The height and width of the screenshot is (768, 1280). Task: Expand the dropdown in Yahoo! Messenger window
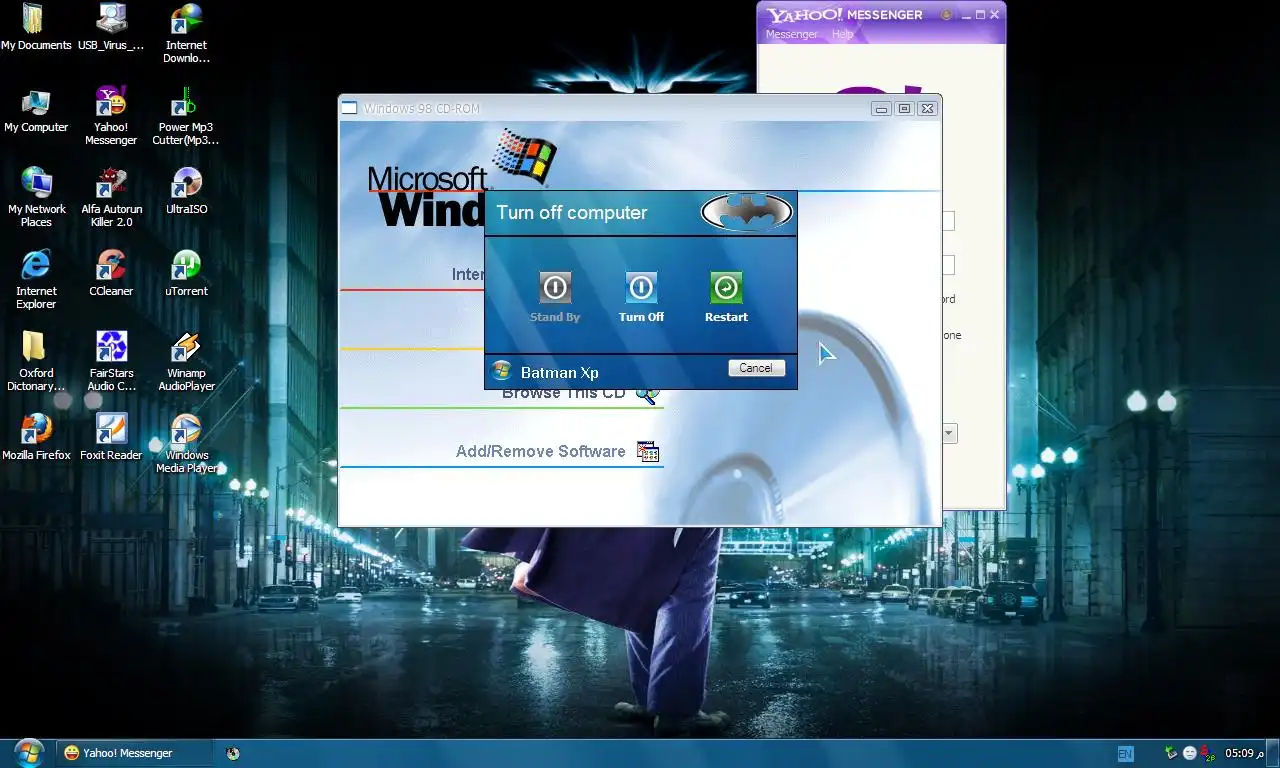[949, 433]
